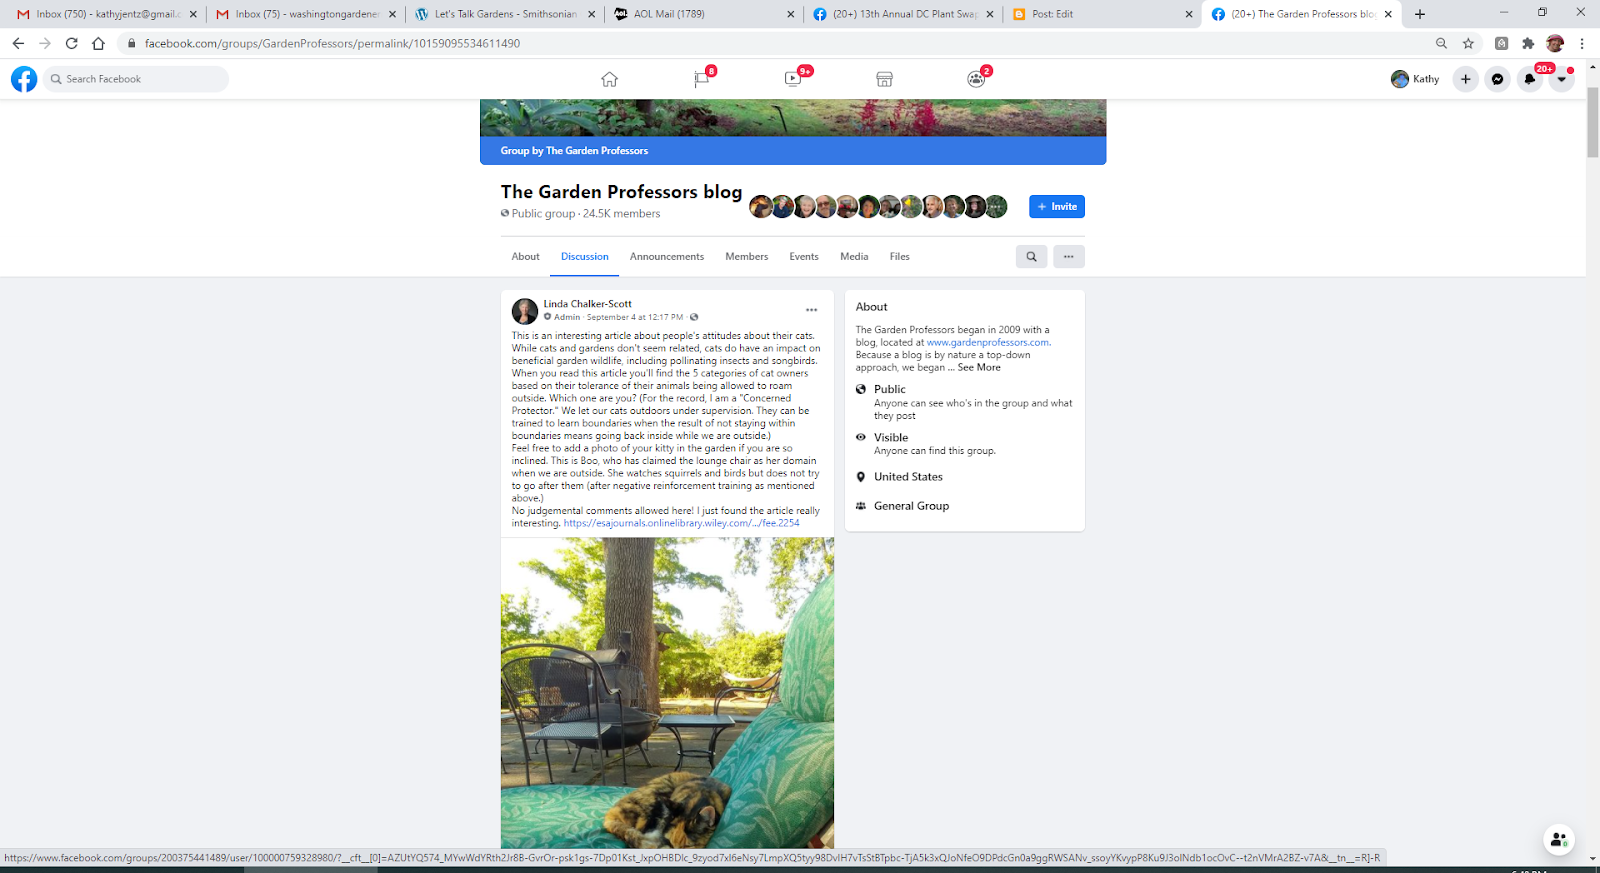
Task: Switch to the Announcements tab
Action: (667, 257)
